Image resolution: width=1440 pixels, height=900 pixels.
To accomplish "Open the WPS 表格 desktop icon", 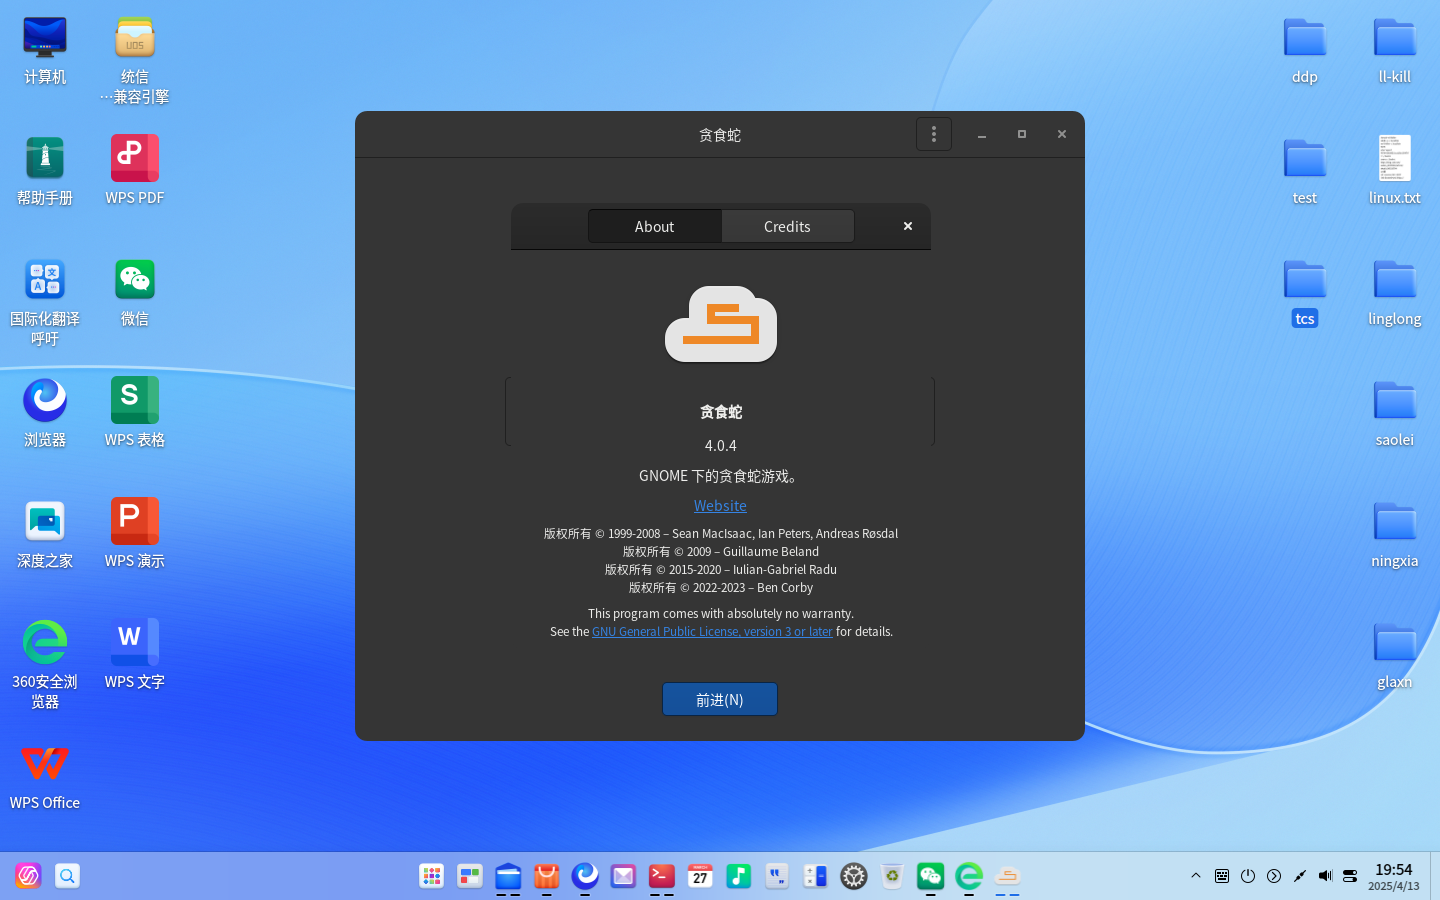I will click(135, 413).
